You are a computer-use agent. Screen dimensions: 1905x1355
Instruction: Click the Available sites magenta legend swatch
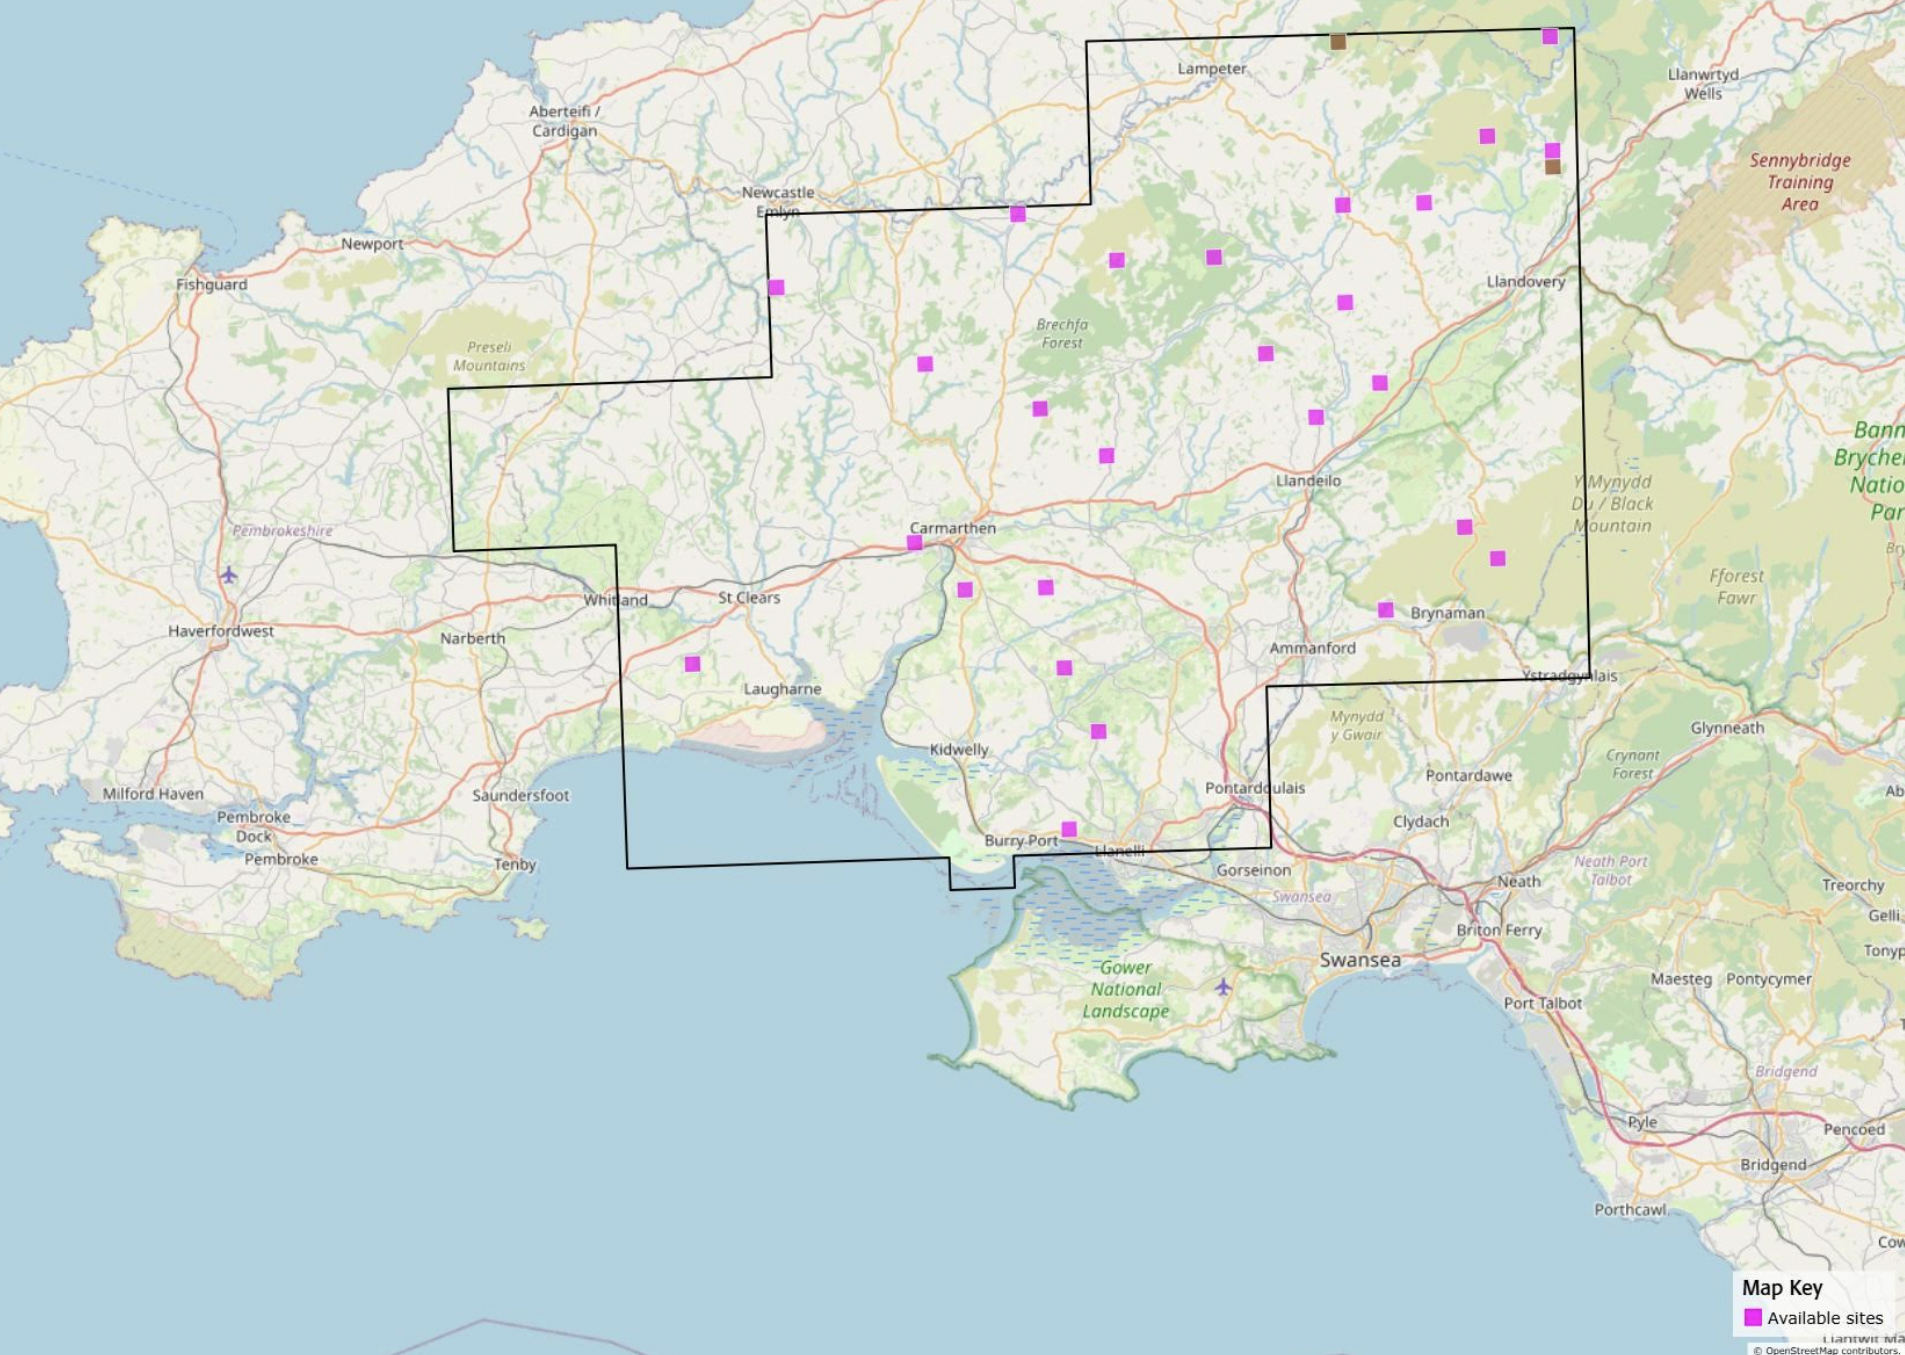tap(1753, 1317)
